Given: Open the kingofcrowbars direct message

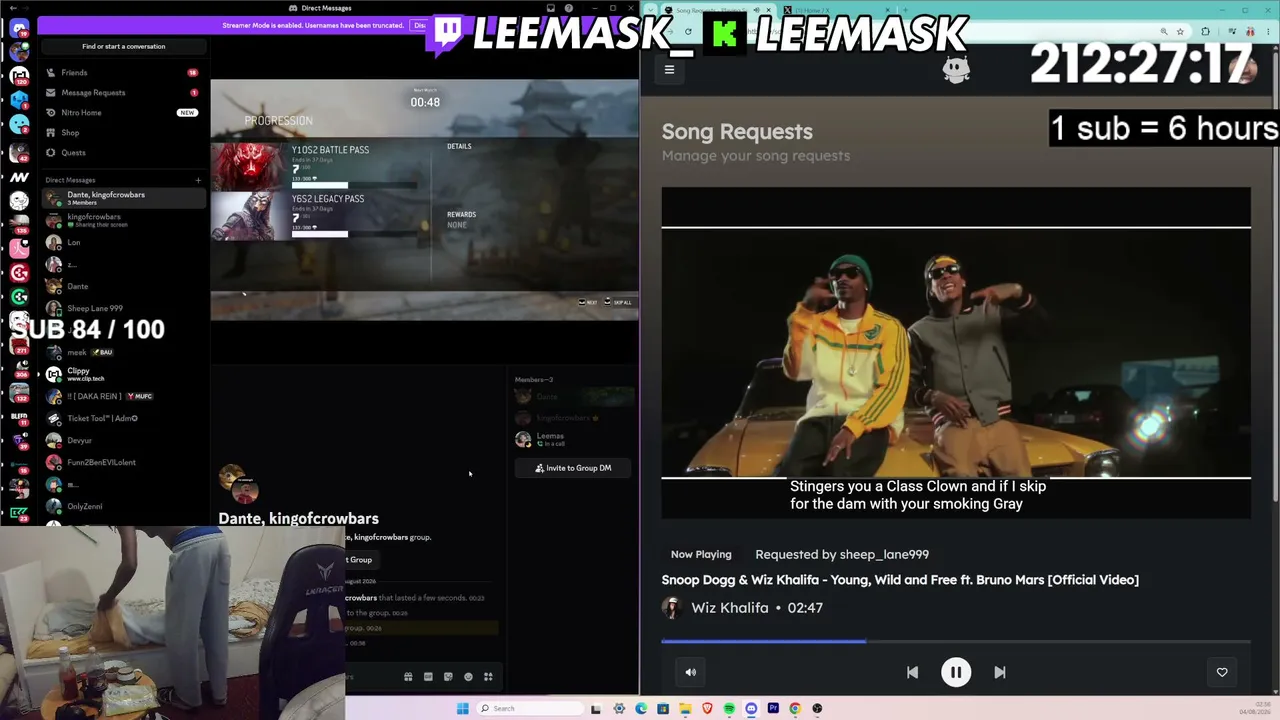Looking at the screenshot, I should click(x=124, y=220).
